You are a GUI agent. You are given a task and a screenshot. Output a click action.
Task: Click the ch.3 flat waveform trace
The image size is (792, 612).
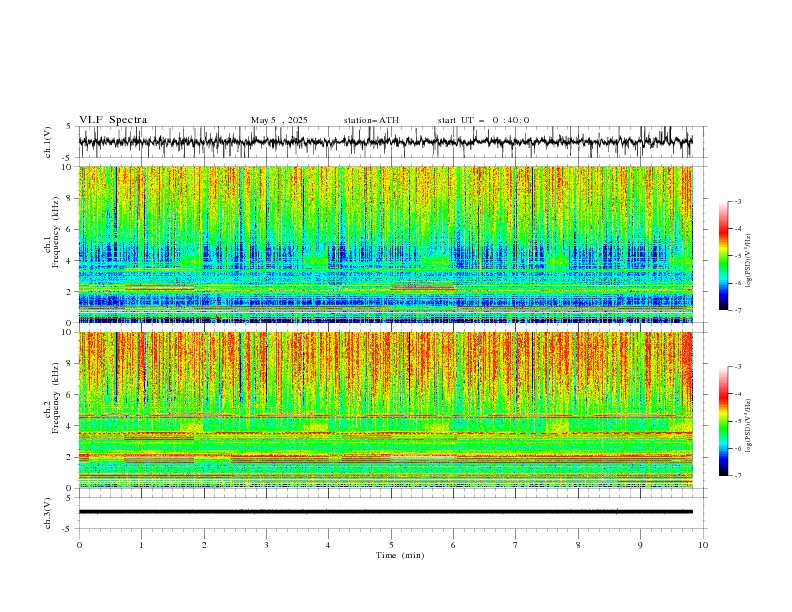coord(385,512)
